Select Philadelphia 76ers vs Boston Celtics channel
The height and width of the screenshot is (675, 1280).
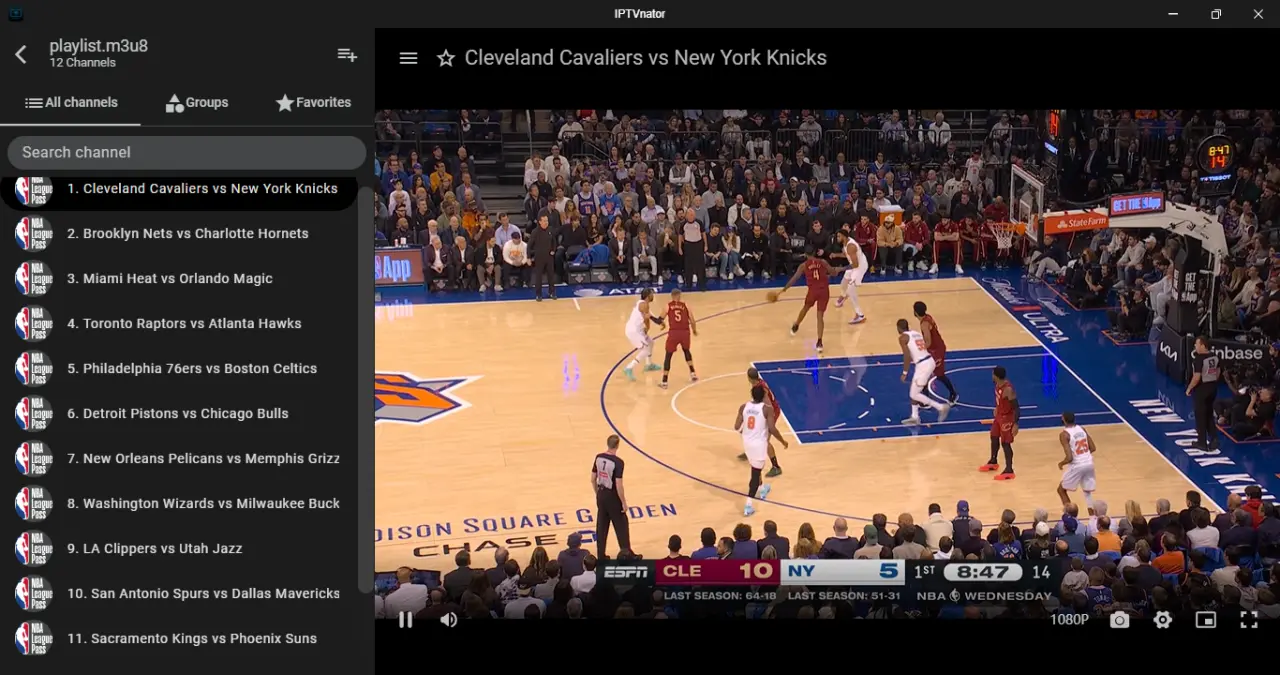179,368
